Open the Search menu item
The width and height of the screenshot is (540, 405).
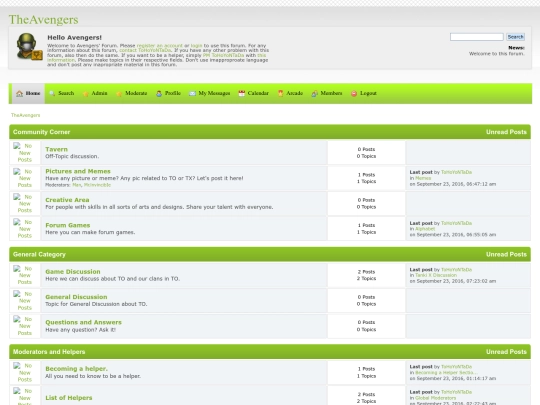point(62,93)
